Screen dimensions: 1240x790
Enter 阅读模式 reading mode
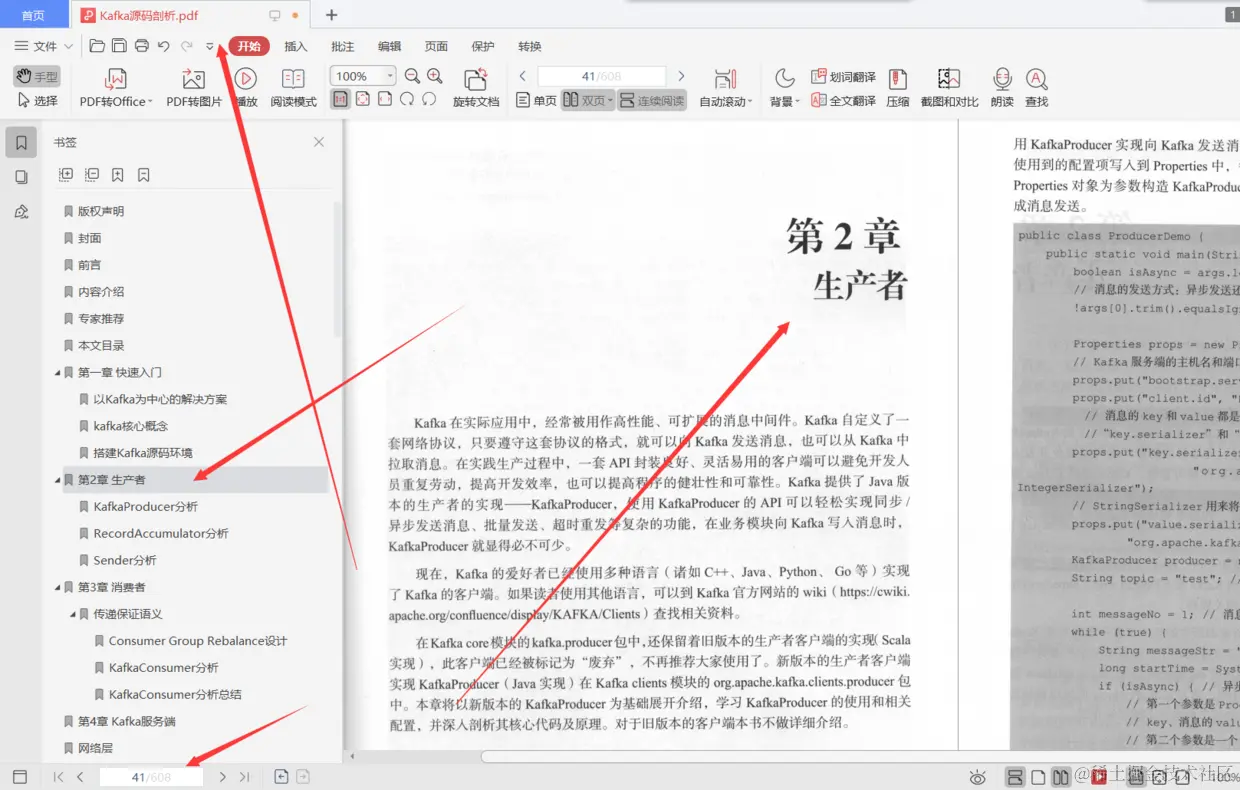click(x=293, y=79)
